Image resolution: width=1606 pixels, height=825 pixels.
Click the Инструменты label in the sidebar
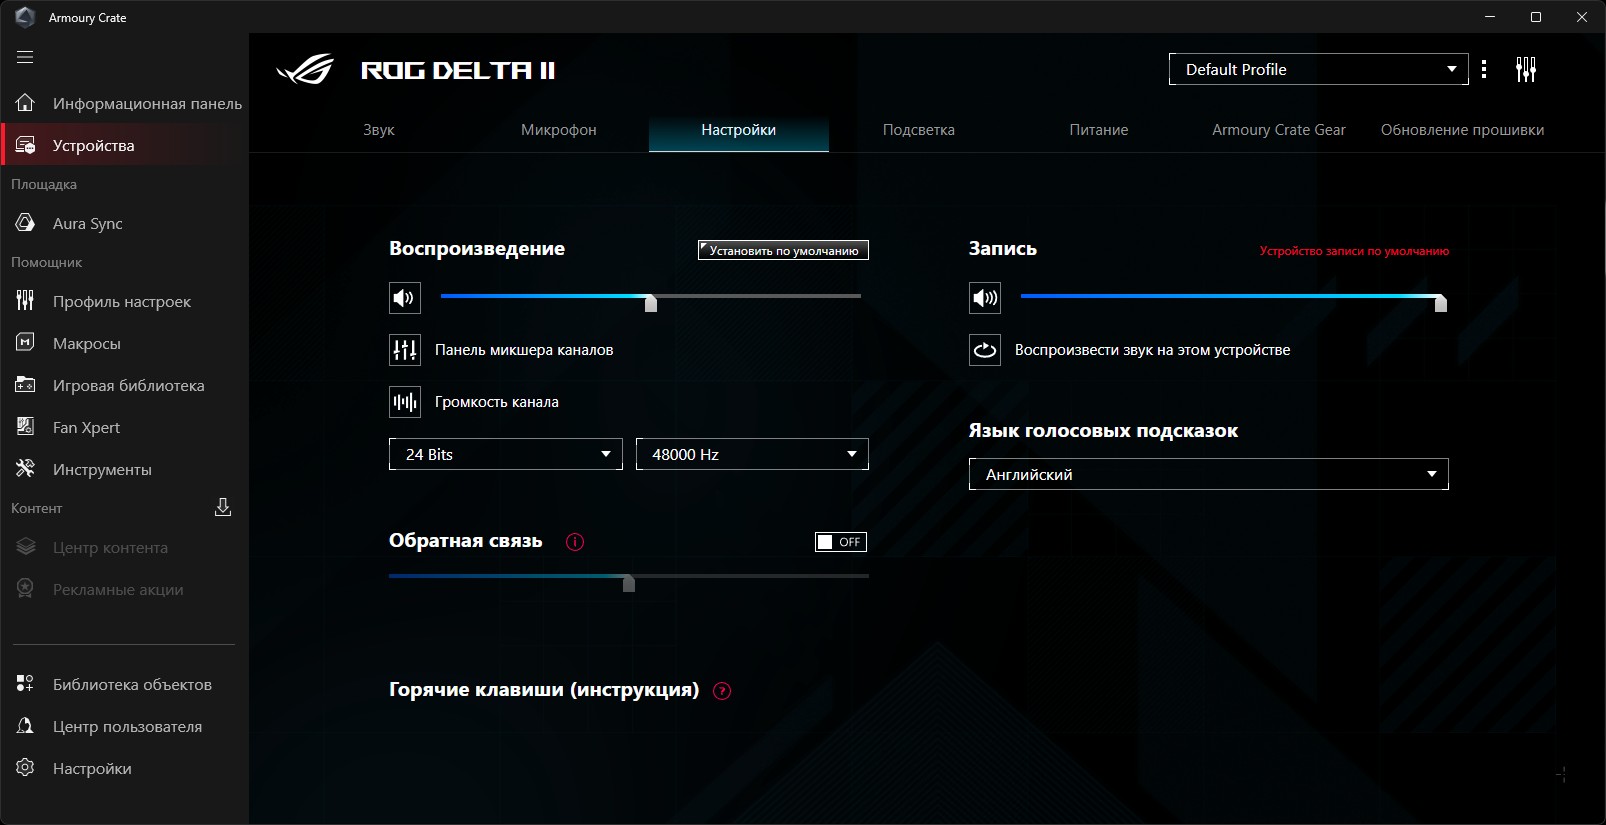coord(102,469)
